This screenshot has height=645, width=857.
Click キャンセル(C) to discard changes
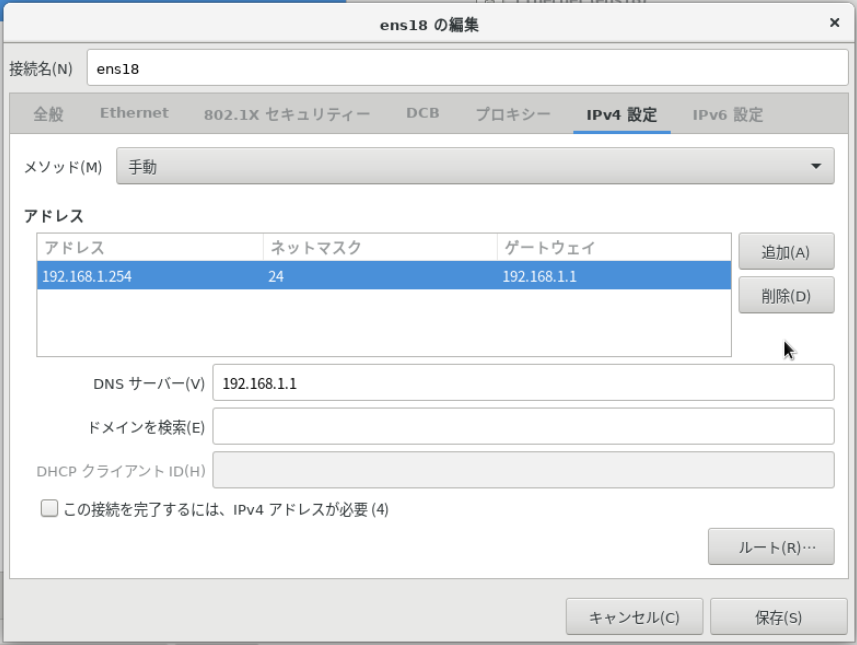click(635, 616)
